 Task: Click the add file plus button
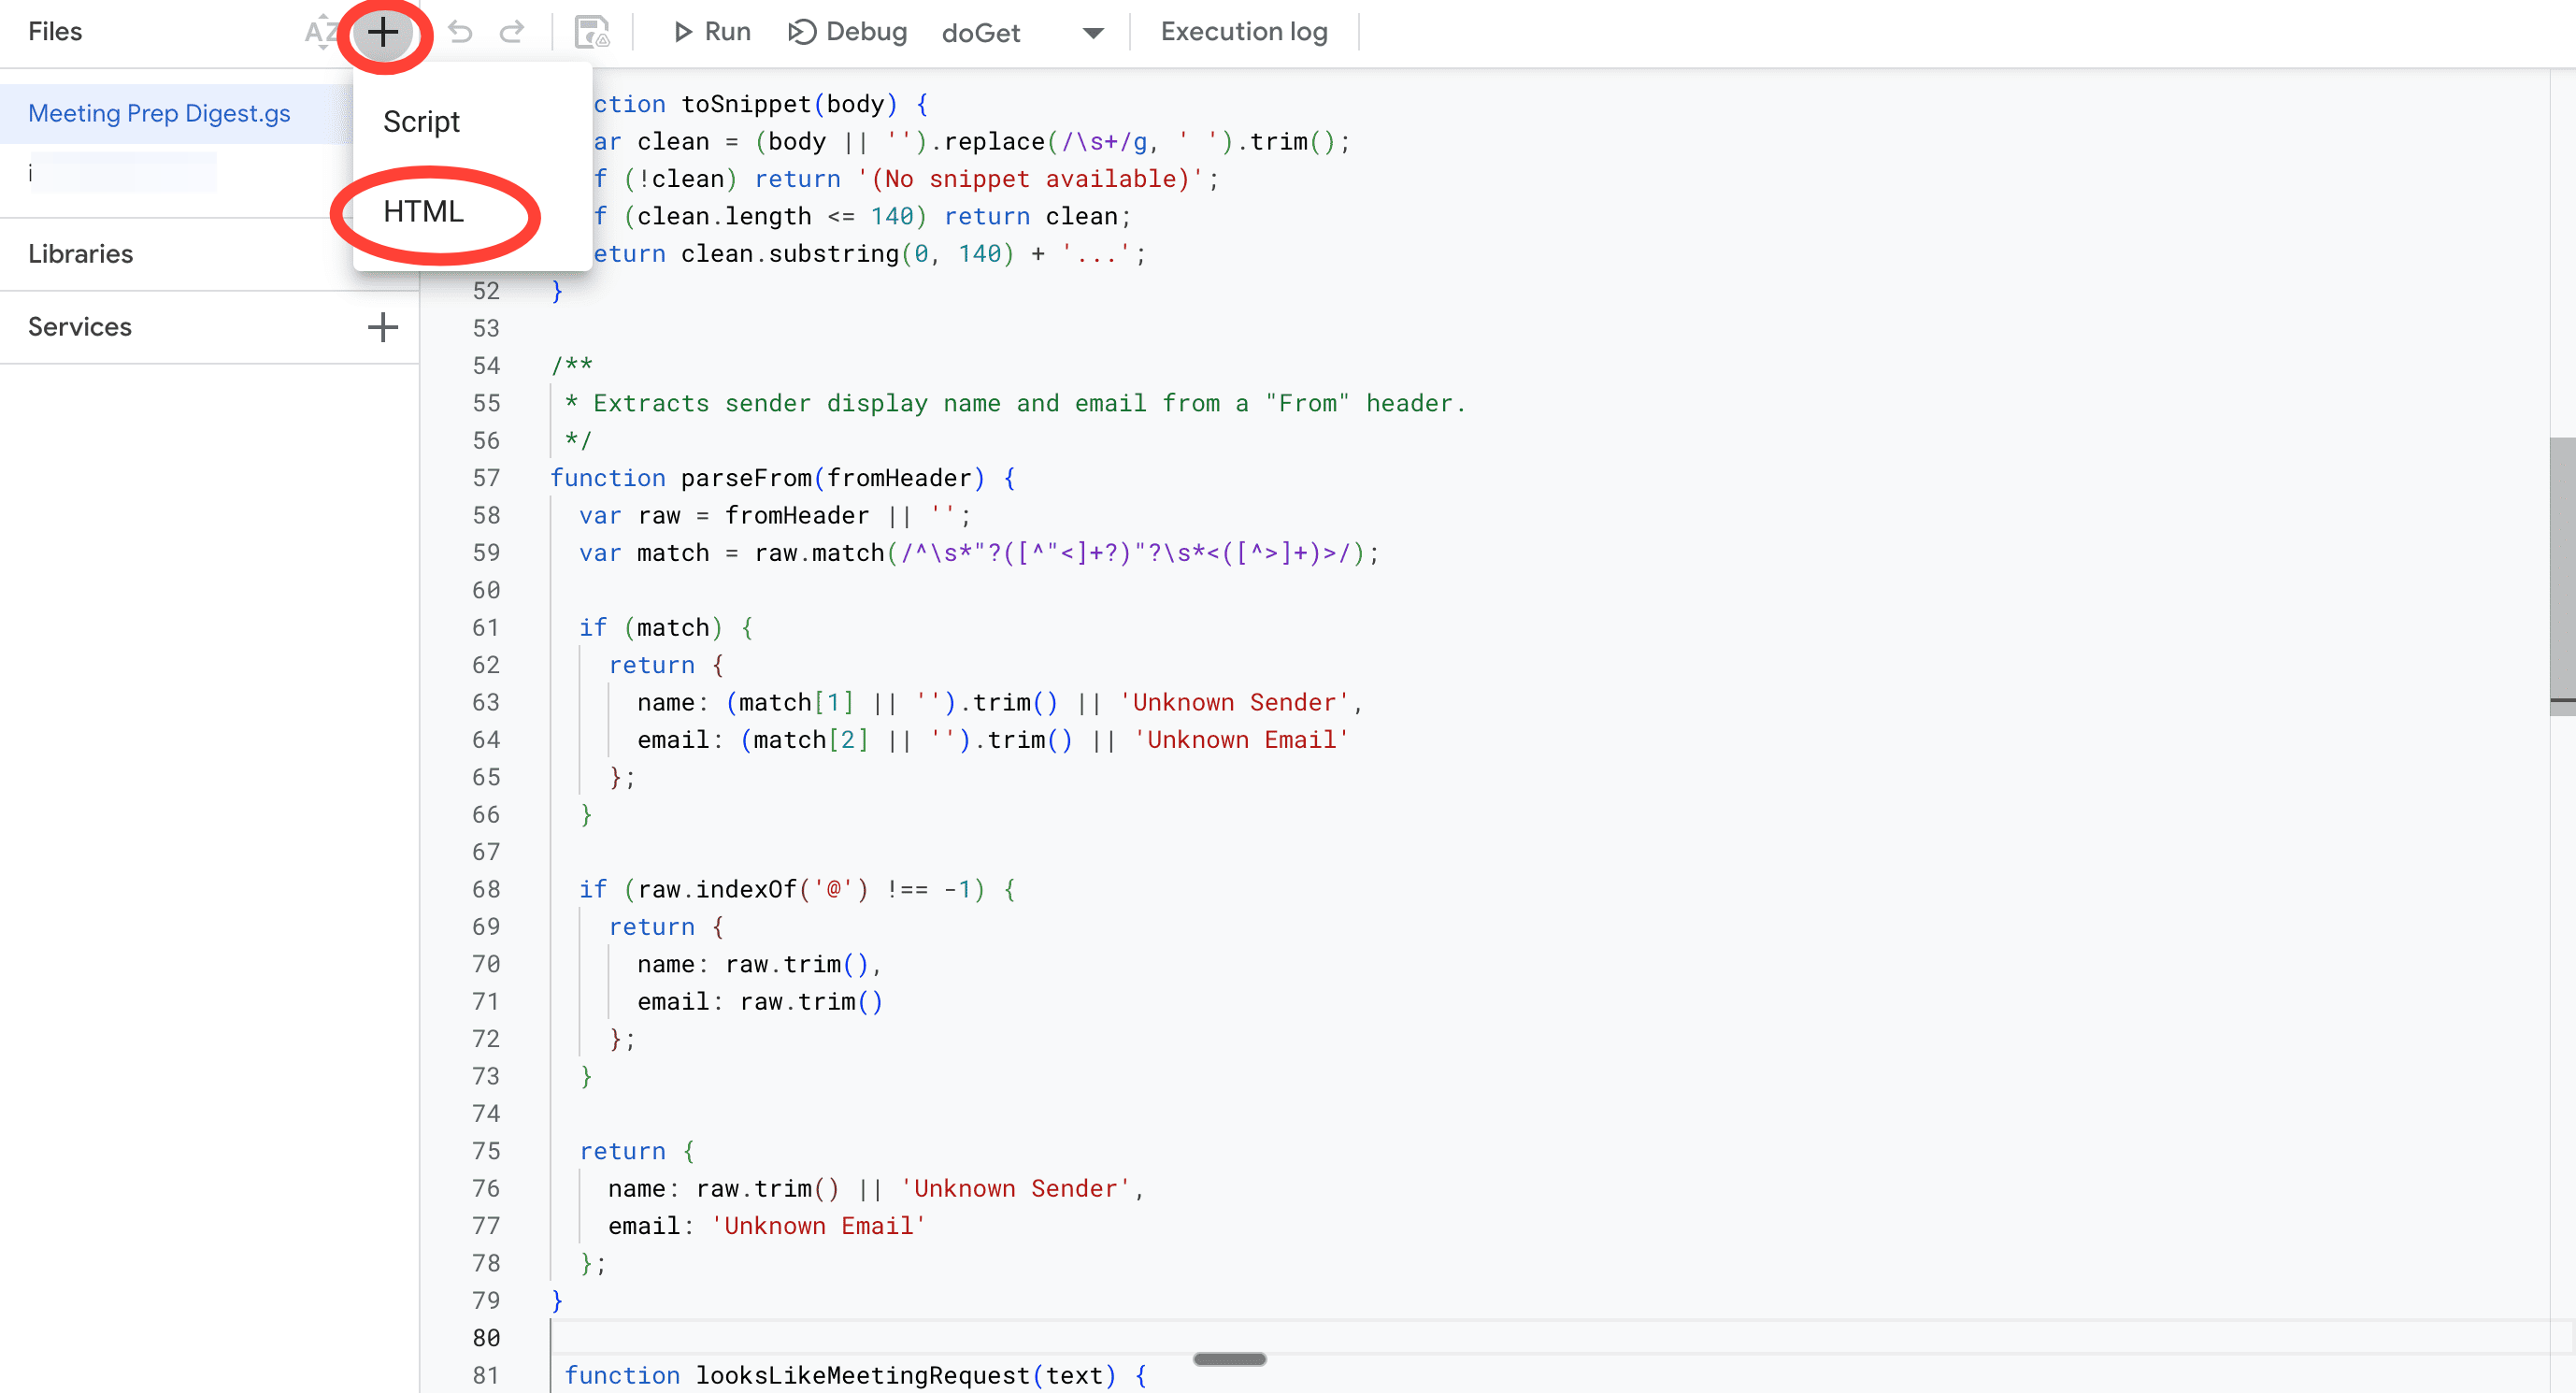click(x=383, y=33)
